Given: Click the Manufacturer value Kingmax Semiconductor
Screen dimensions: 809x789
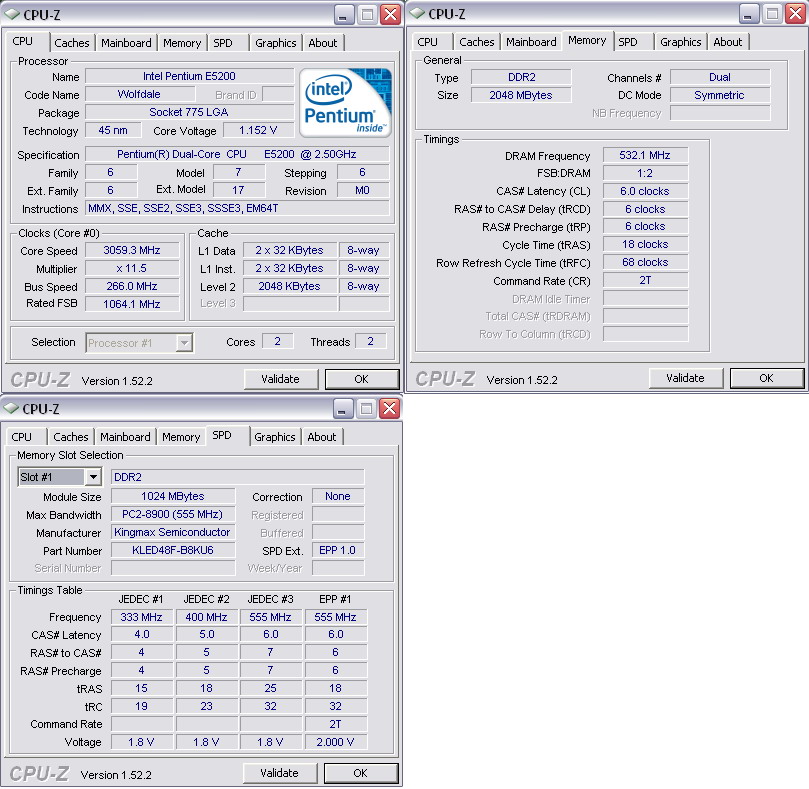Looking at the screenshot, I should (x=173, y=532).
